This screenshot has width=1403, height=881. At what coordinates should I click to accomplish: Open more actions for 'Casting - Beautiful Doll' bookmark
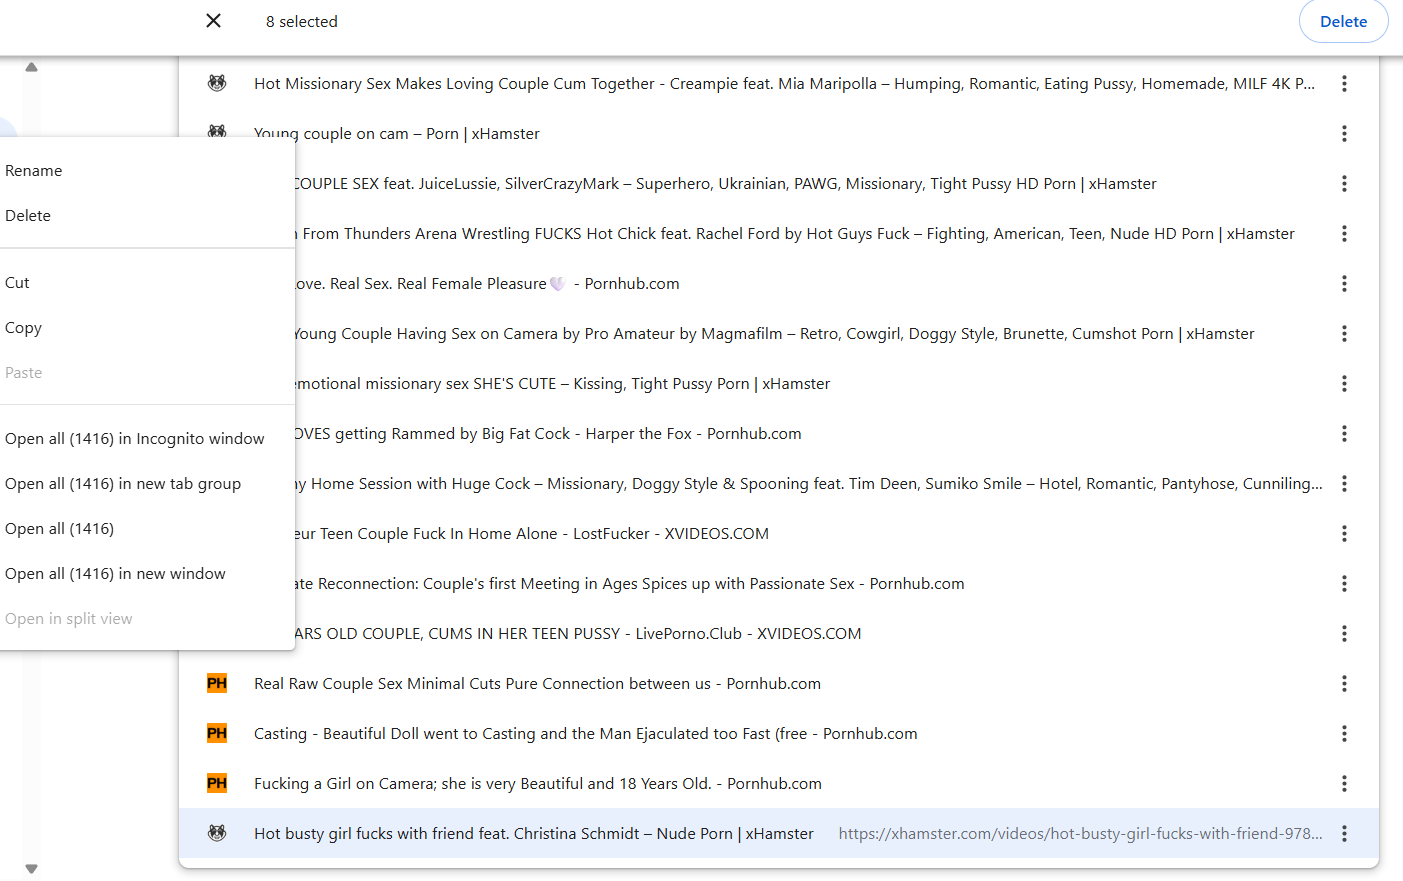point(1344,734)
